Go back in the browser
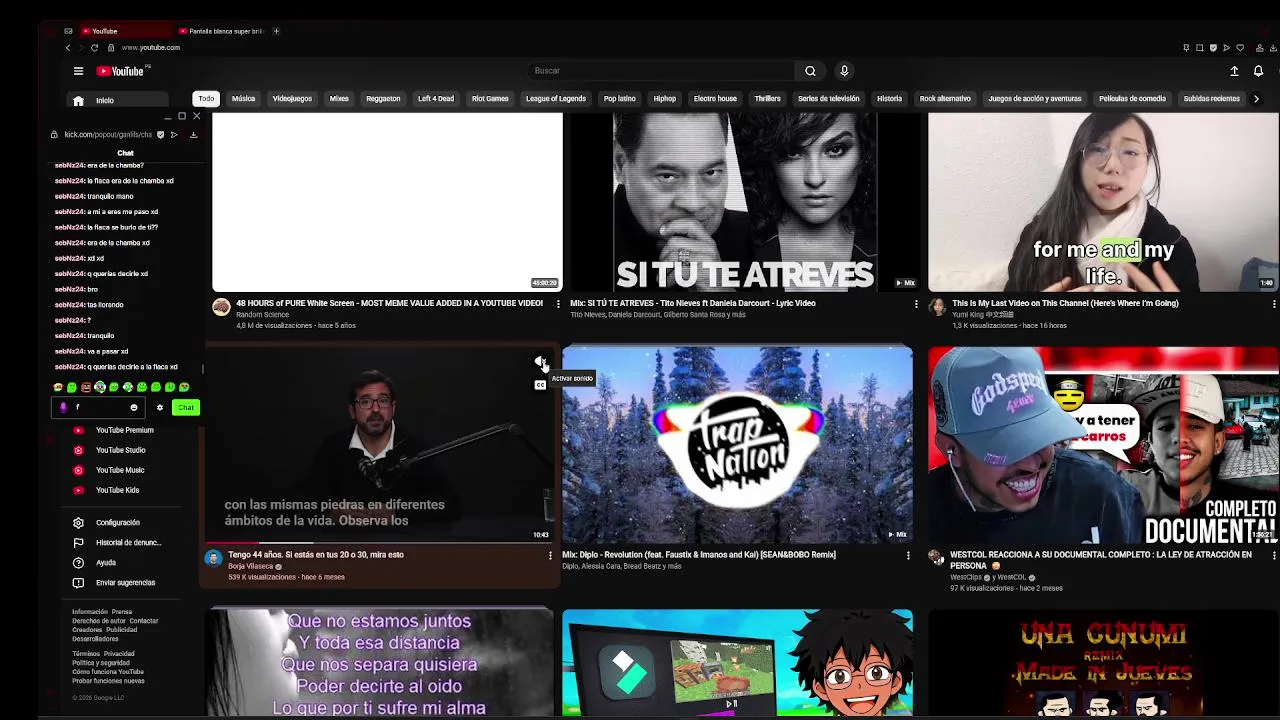Image resolution: width=1280 pixels, height=720 pixels. (x=68, y=48)
